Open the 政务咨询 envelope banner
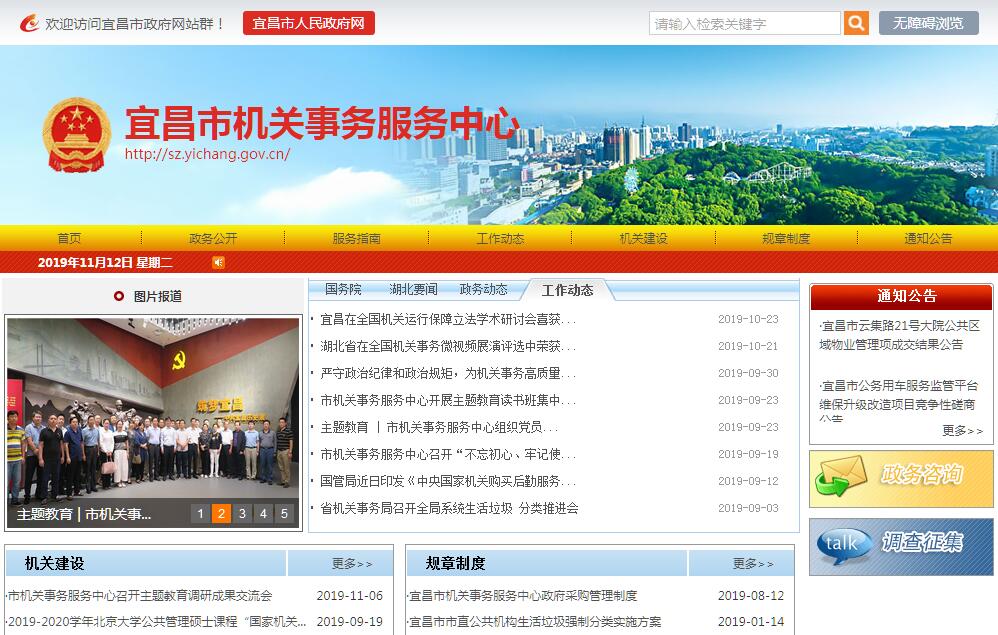The width and height of the screenshot is (998, 635). [x=901, y=479]
